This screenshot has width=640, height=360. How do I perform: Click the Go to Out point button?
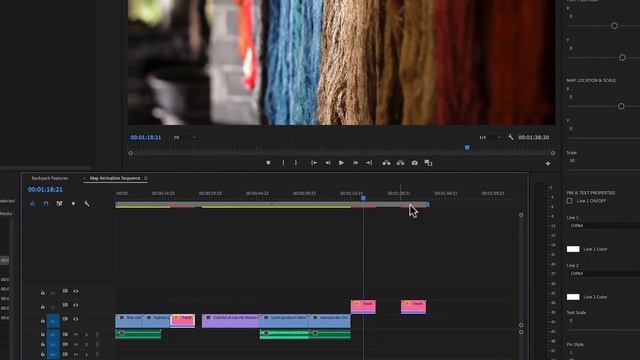369,163
